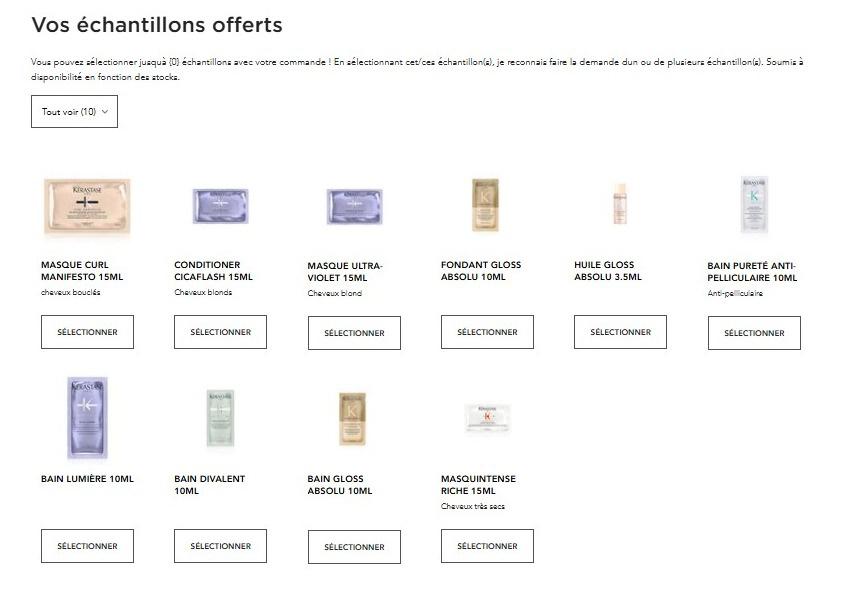The image size is (855, 597).
Task: Select the Fondant Gloss Absolu 10ML sample
Action: pos(487,332)
